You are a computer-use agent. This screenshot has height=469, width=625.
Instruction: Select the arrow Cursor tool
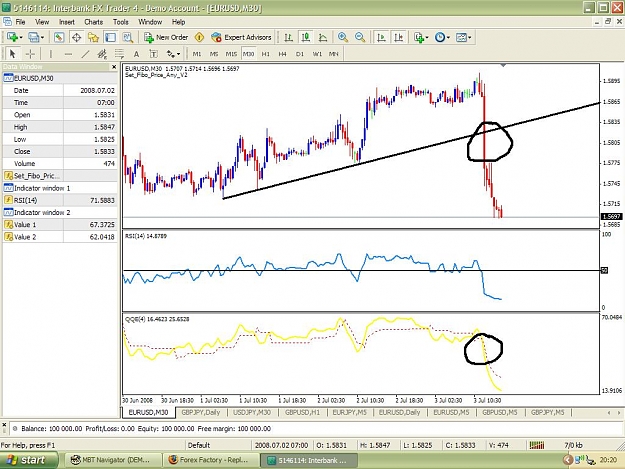click(x=12, y=54)
